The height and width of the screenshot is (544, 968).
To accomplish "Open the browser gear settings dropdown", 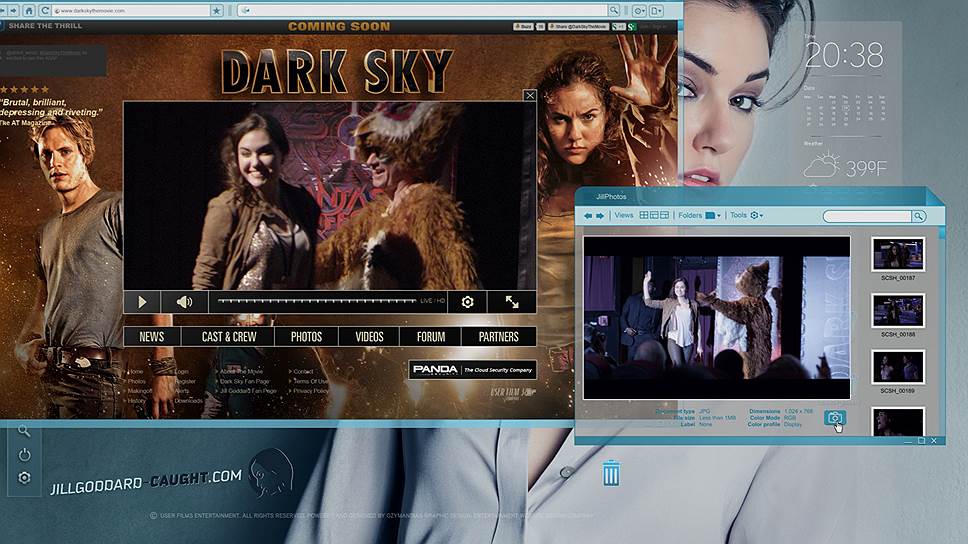I will (639, 10).
